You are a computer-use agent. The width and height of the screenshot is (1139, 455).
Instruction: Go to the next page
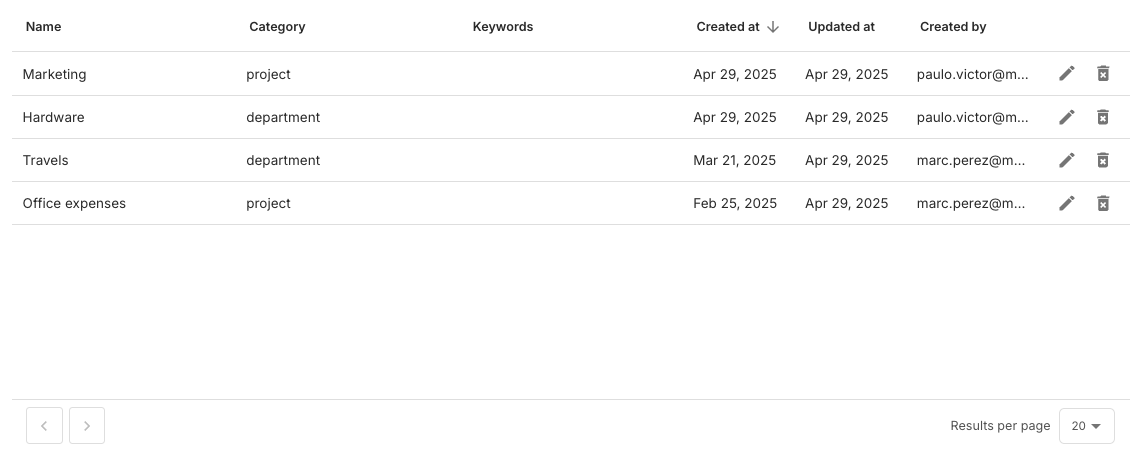tap(87, 426)
